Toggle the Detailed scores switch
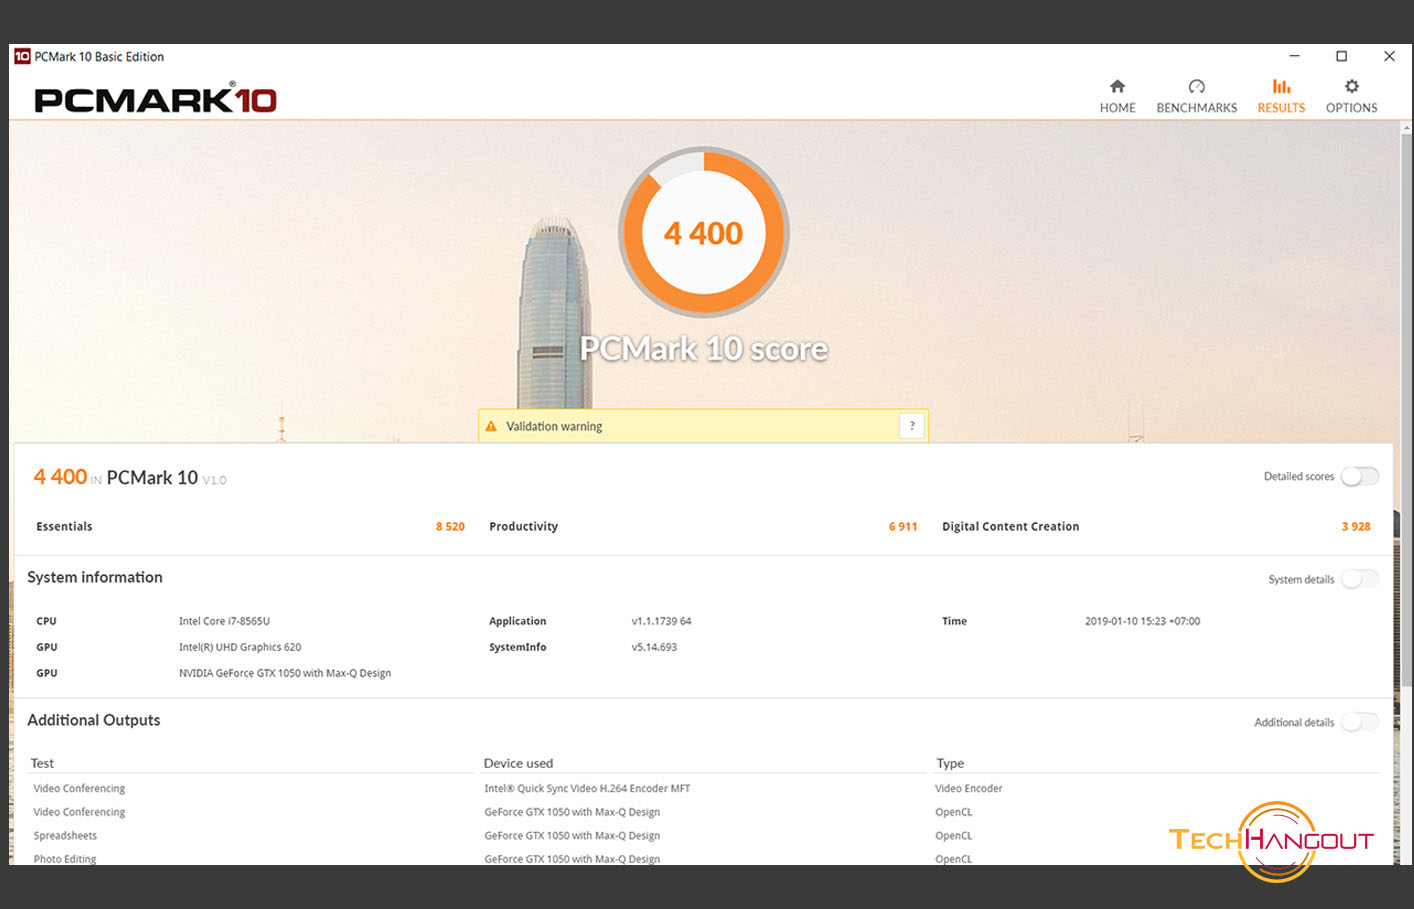 click(1359, 476)
